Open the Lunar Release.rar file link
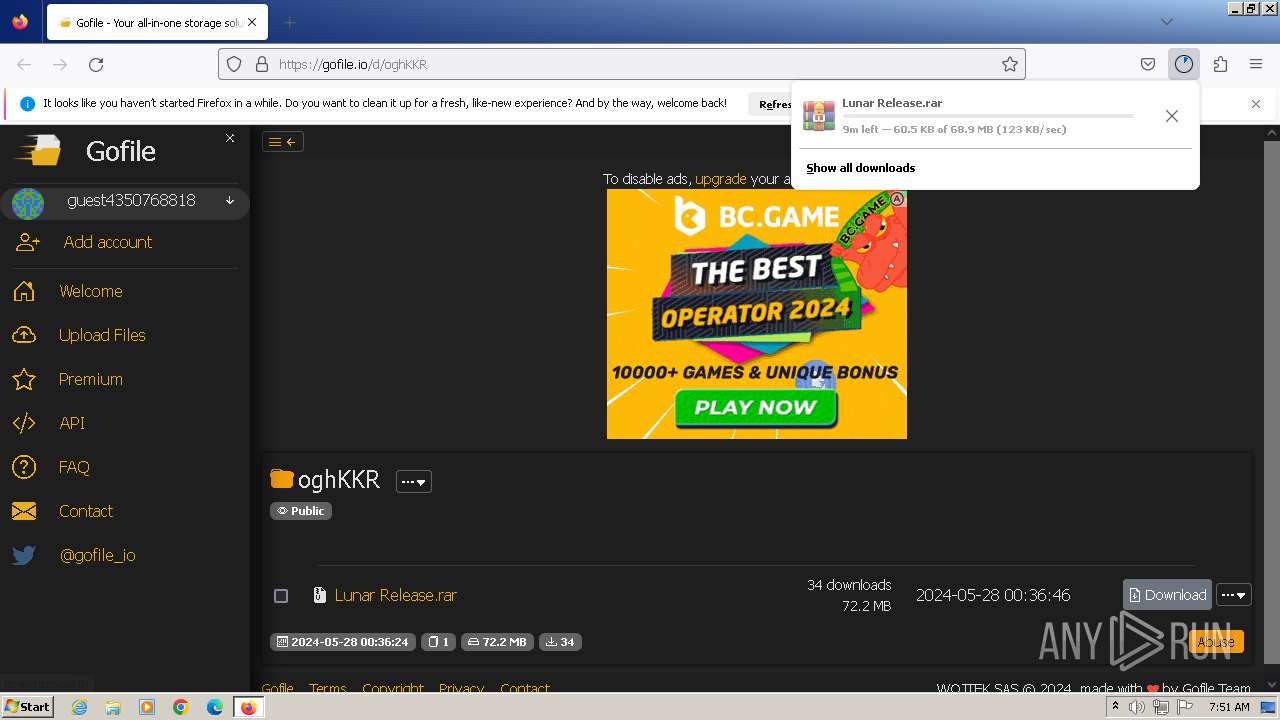1280x720 pixels. (396, 595)
